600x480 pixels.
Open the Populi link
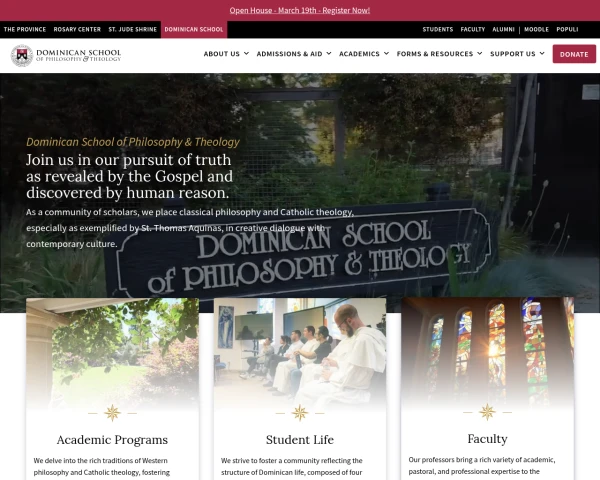[567, 29]
